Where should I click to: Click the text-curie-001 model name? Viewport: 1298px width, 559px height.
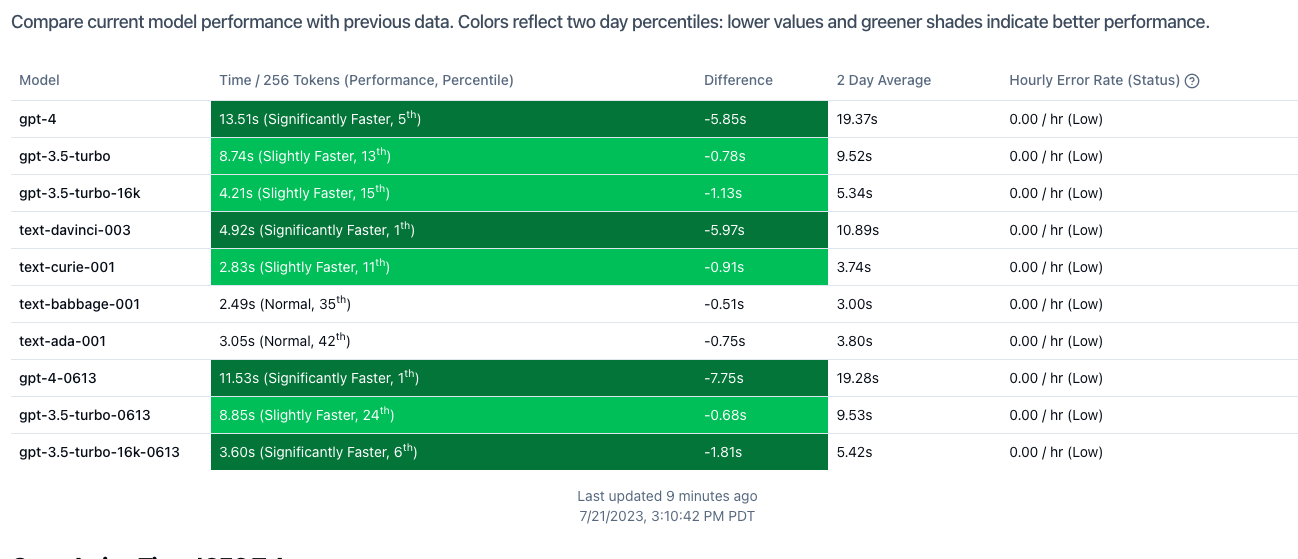67,267
